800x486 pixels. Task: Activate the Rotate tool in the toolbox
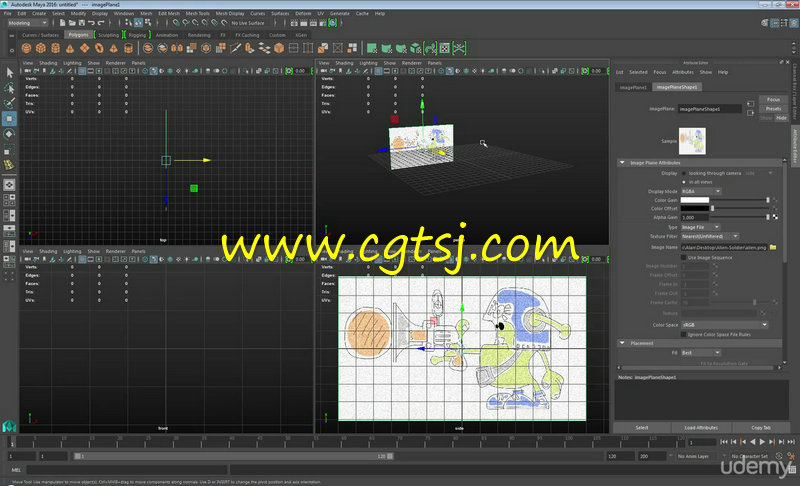point(9,134)
